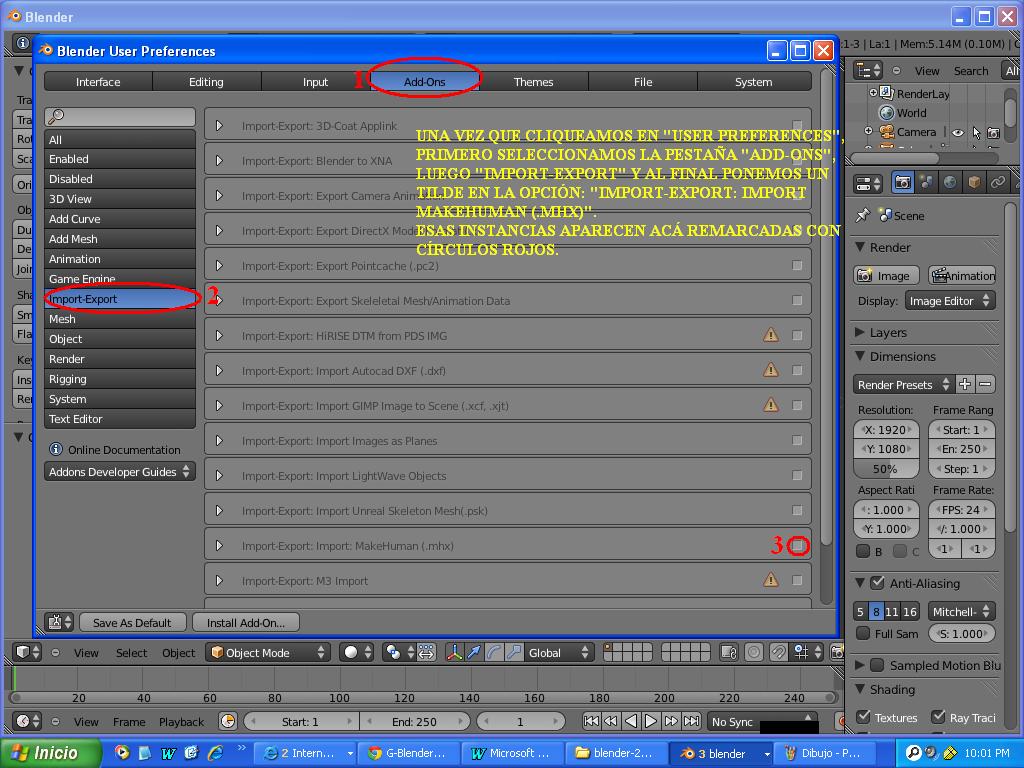Open the timeline editor type clock icon
Viewport: 1024px width, 768px height.
pyautogui.click(x=27, y=722)
